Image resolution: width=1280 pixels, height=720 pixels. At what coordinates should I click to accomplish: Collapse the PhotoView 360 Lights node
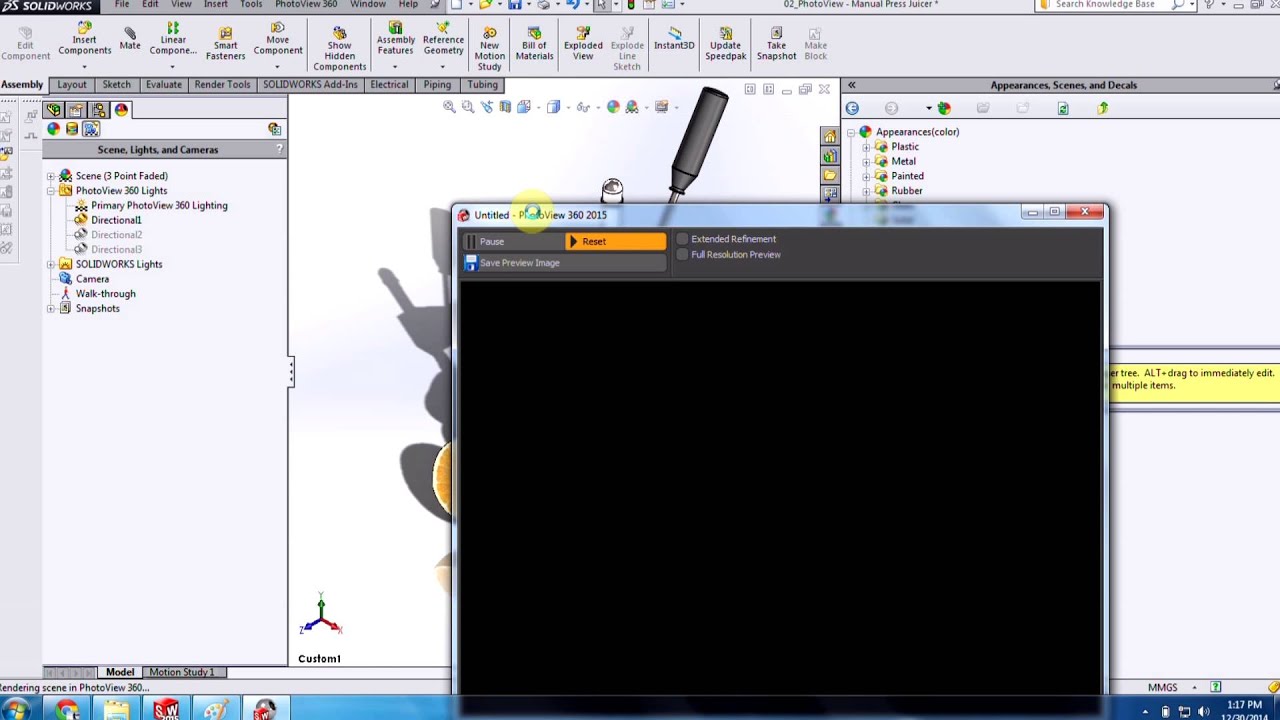pyautogui.click(x=51, y=191)
